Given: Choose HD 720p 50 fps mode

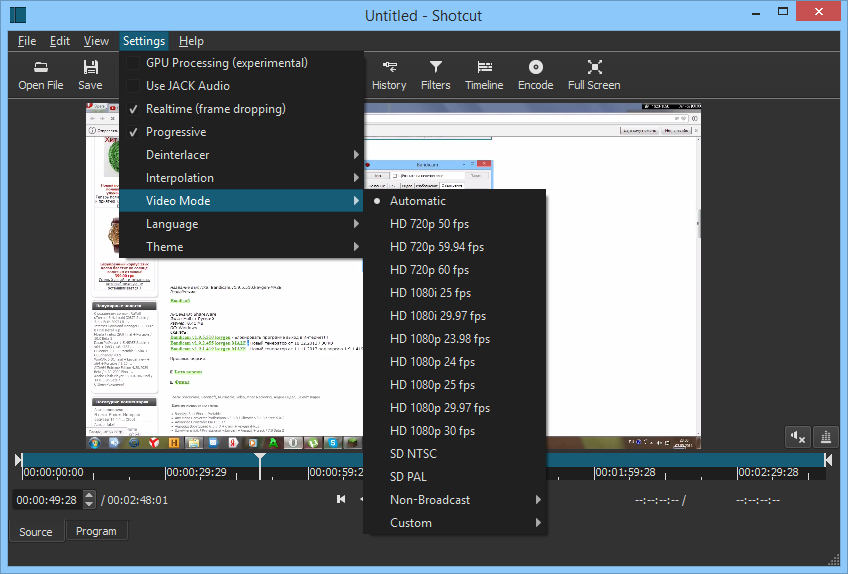Looking at the screenshot, I should click(x=455, y=224).
